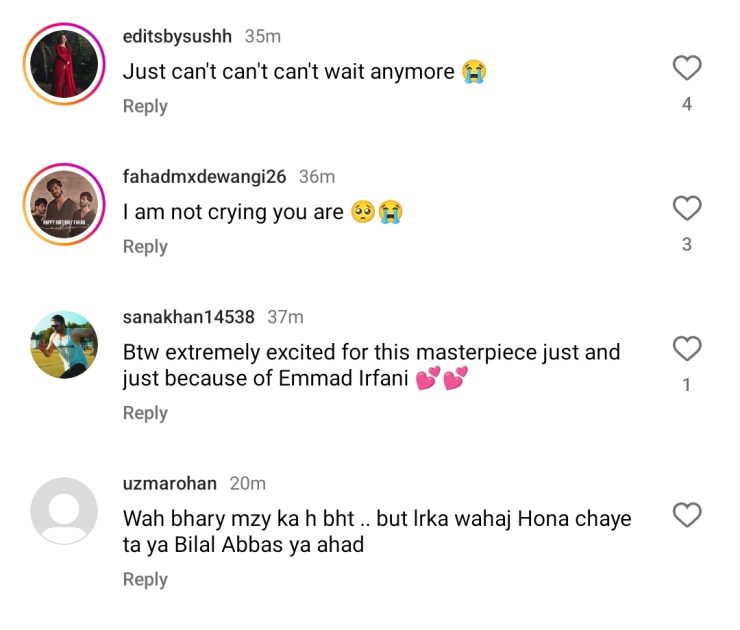View sanakhan14538's profile photo
Image resolution: width=740 pixels, height=630 pixels.
click(x=64, y=345)
